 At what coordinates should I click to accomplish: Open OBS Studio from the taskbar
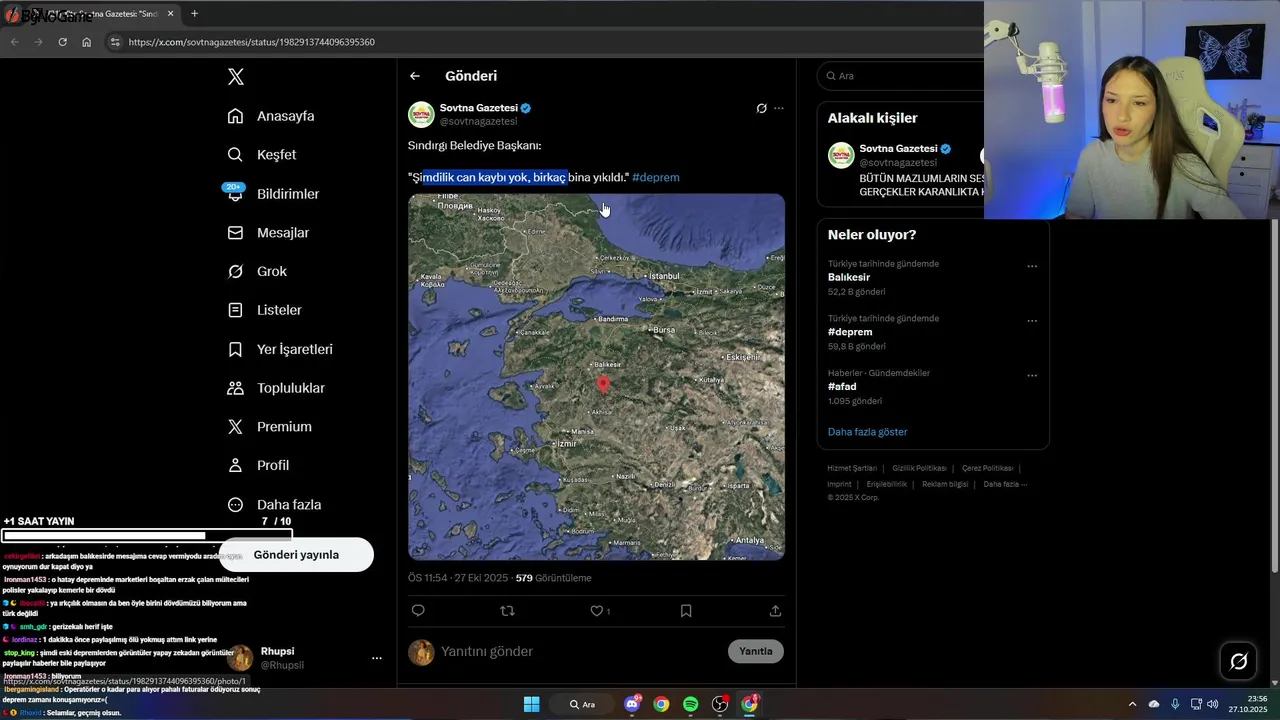pos(719,704)
